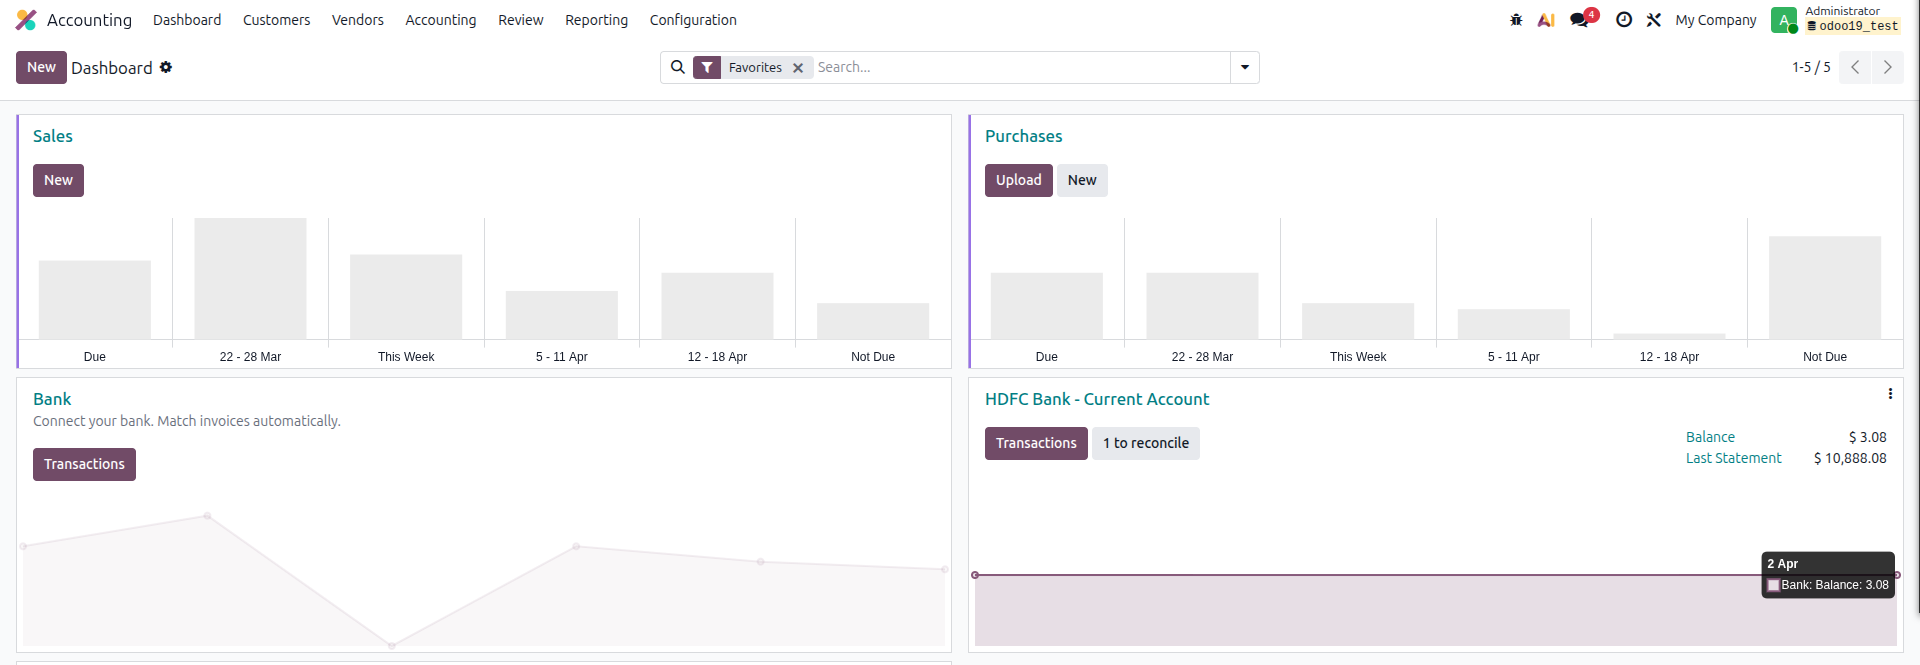Open the Accounting menu item
The height and width of the screenshot is (665, 1920).
[x=441, y=20]
